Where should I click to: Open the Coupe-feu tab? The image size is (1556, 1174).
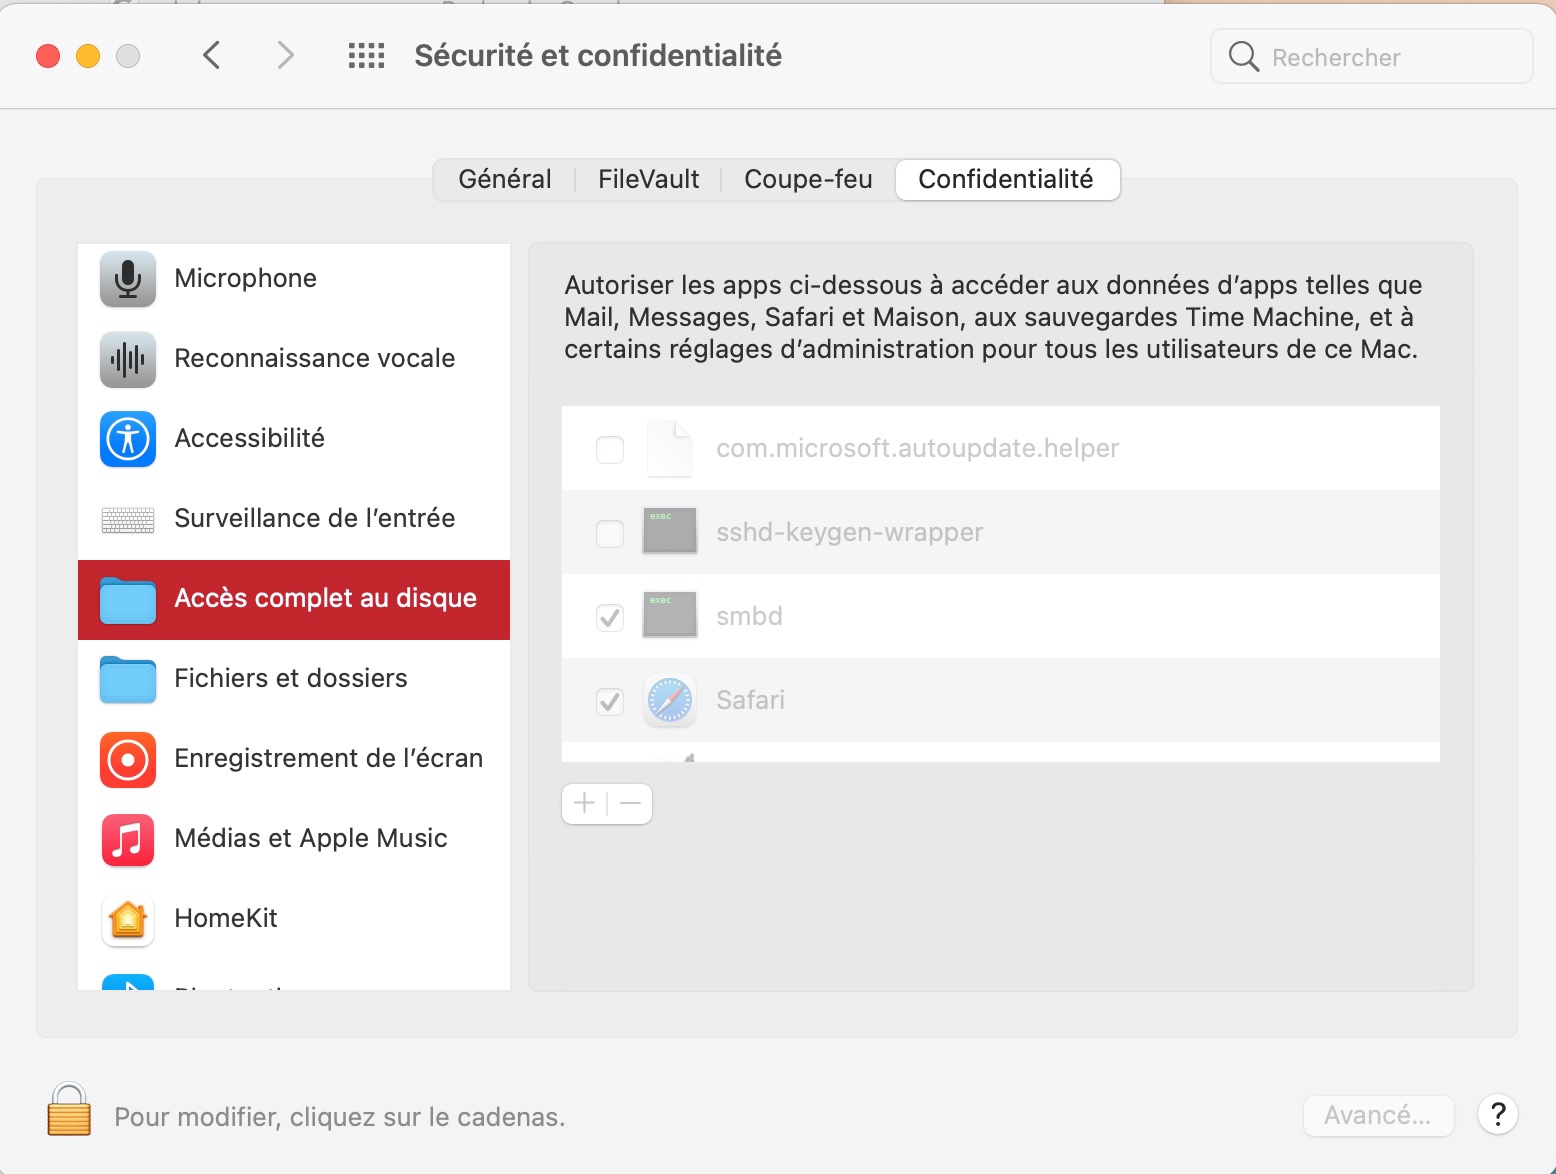coord(808,180)
